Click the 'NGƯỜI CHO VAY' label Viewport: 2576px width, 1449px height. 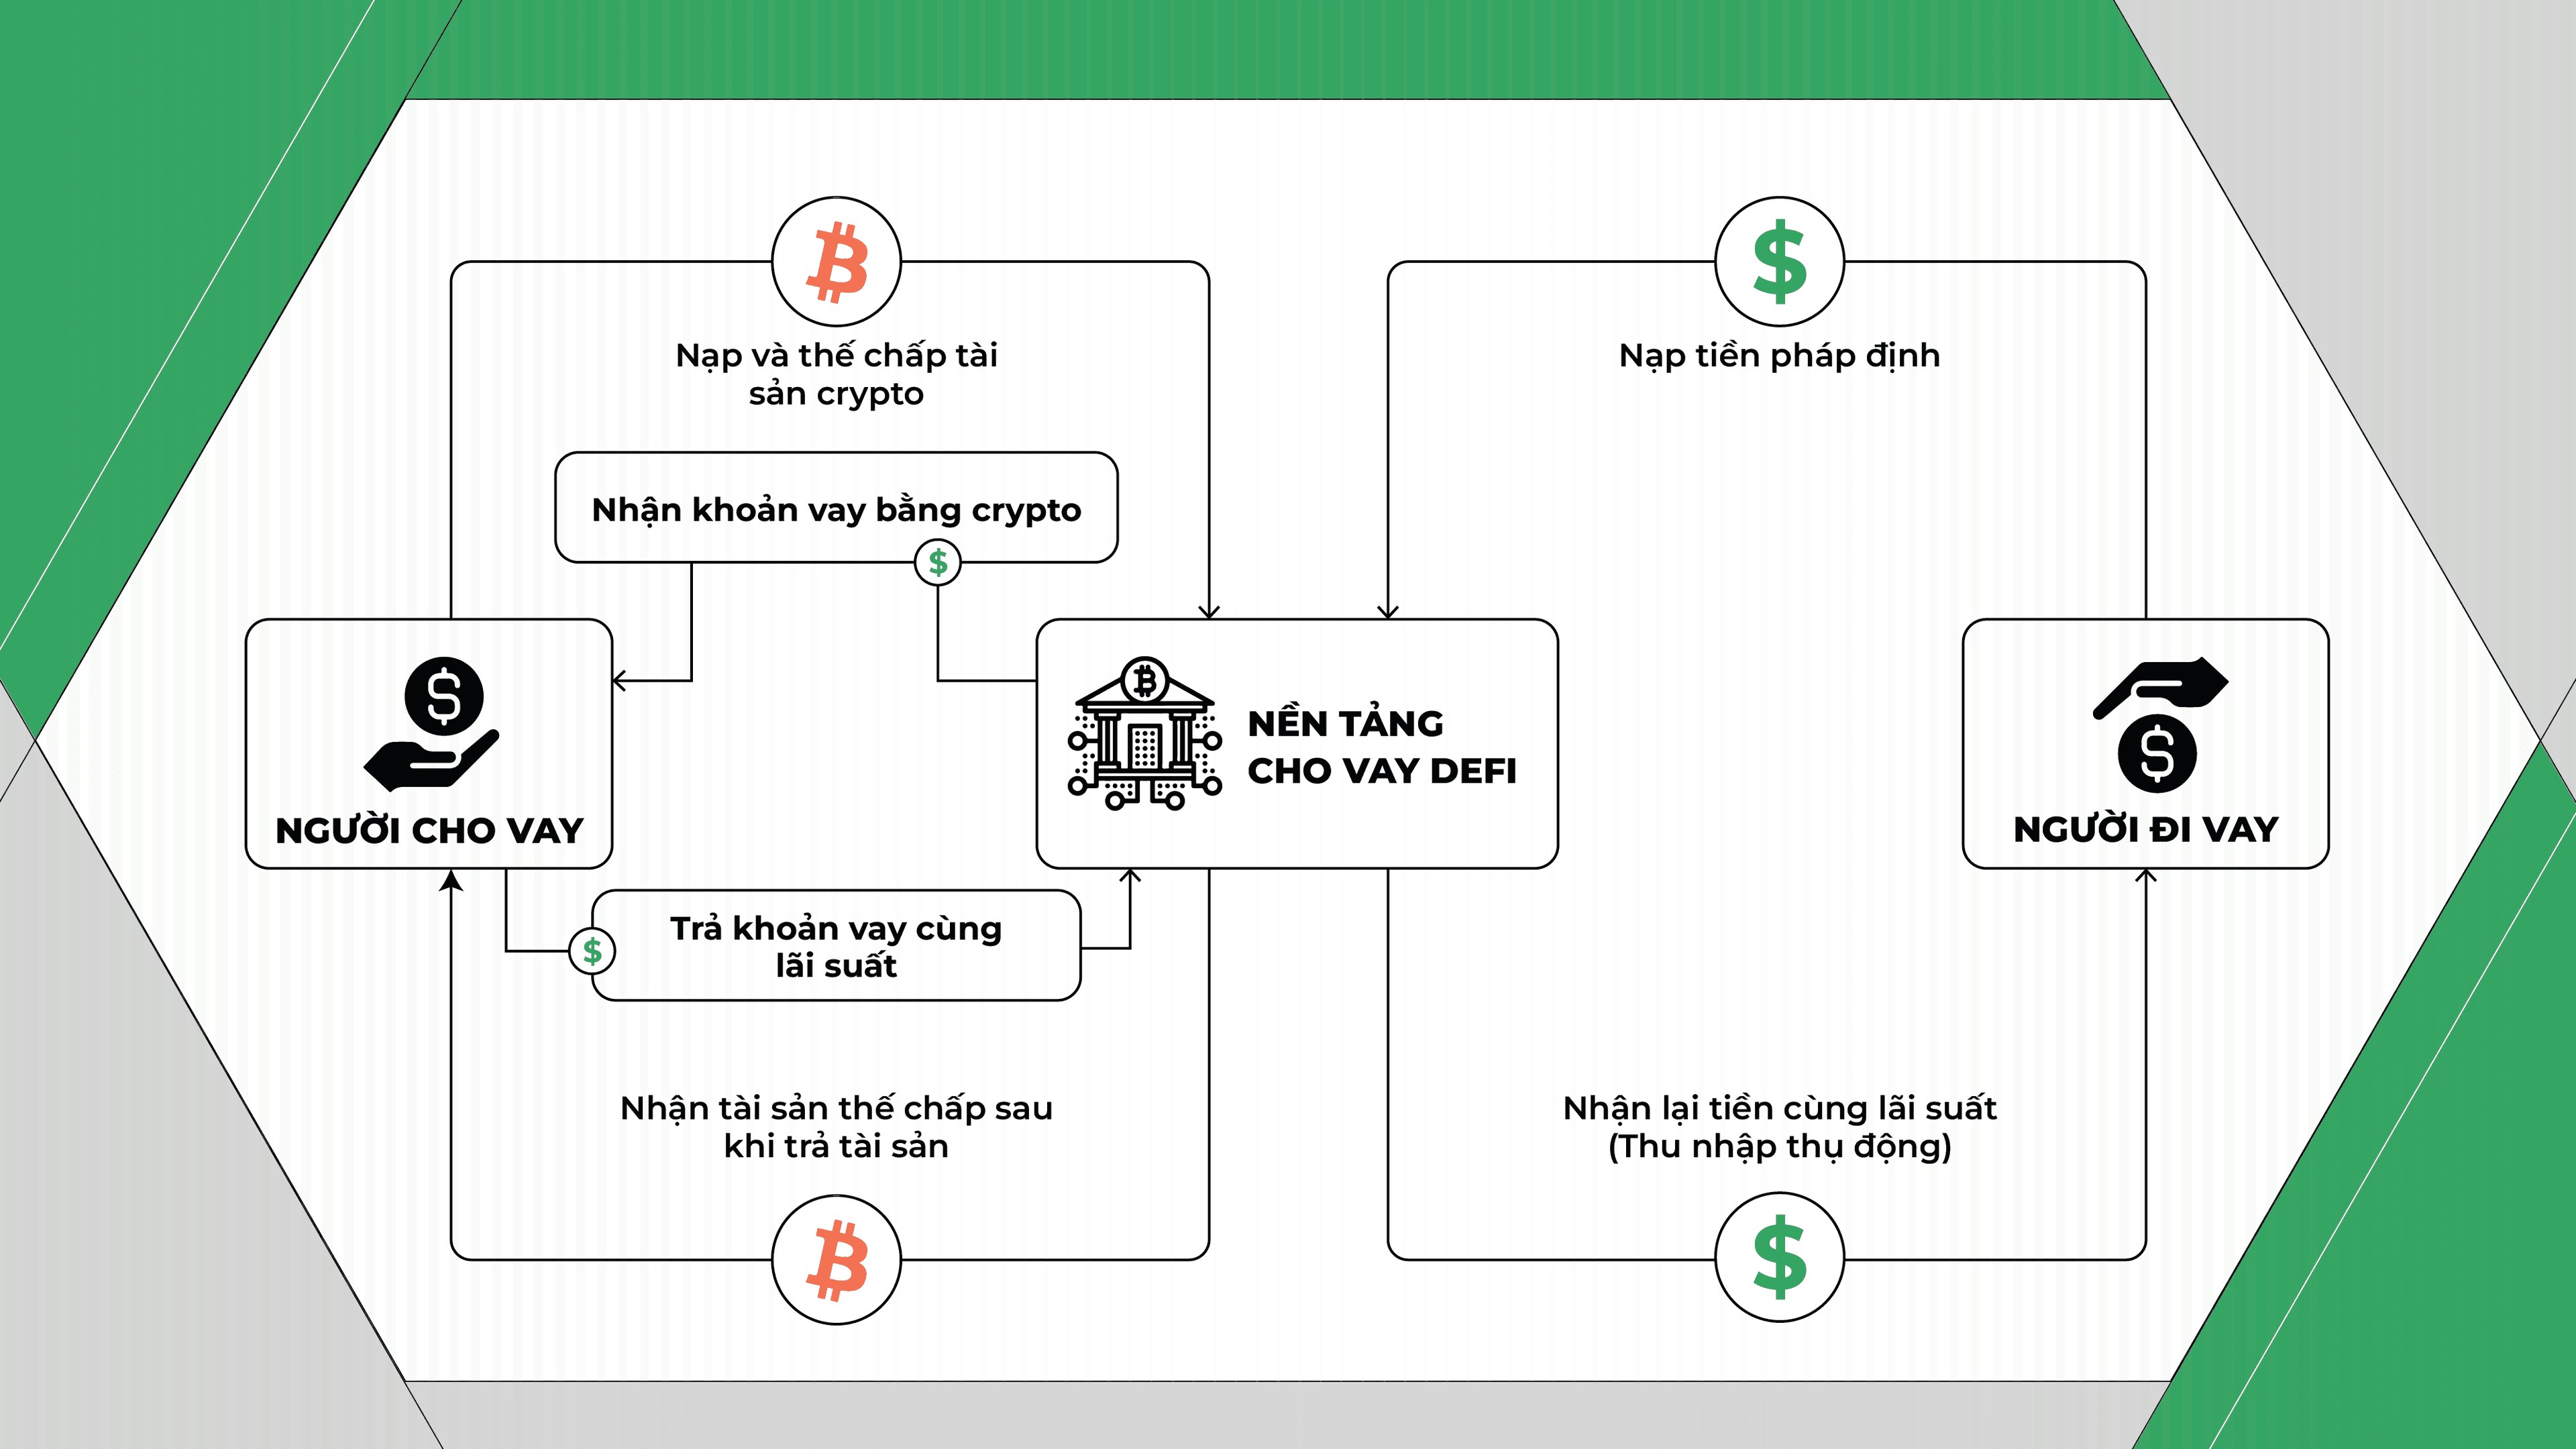[429, 830]
